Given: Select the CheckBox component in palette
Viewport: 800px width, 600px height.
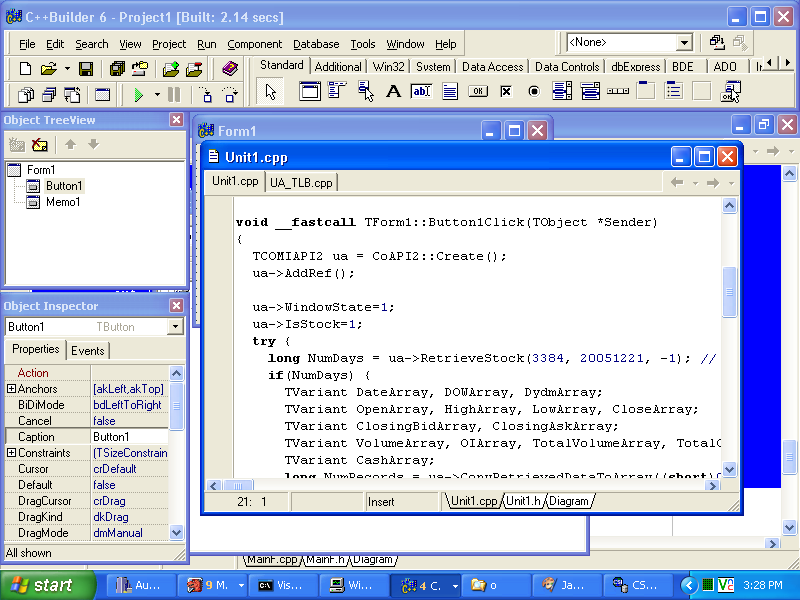Looking at the screenshot, I should [506, 92].
